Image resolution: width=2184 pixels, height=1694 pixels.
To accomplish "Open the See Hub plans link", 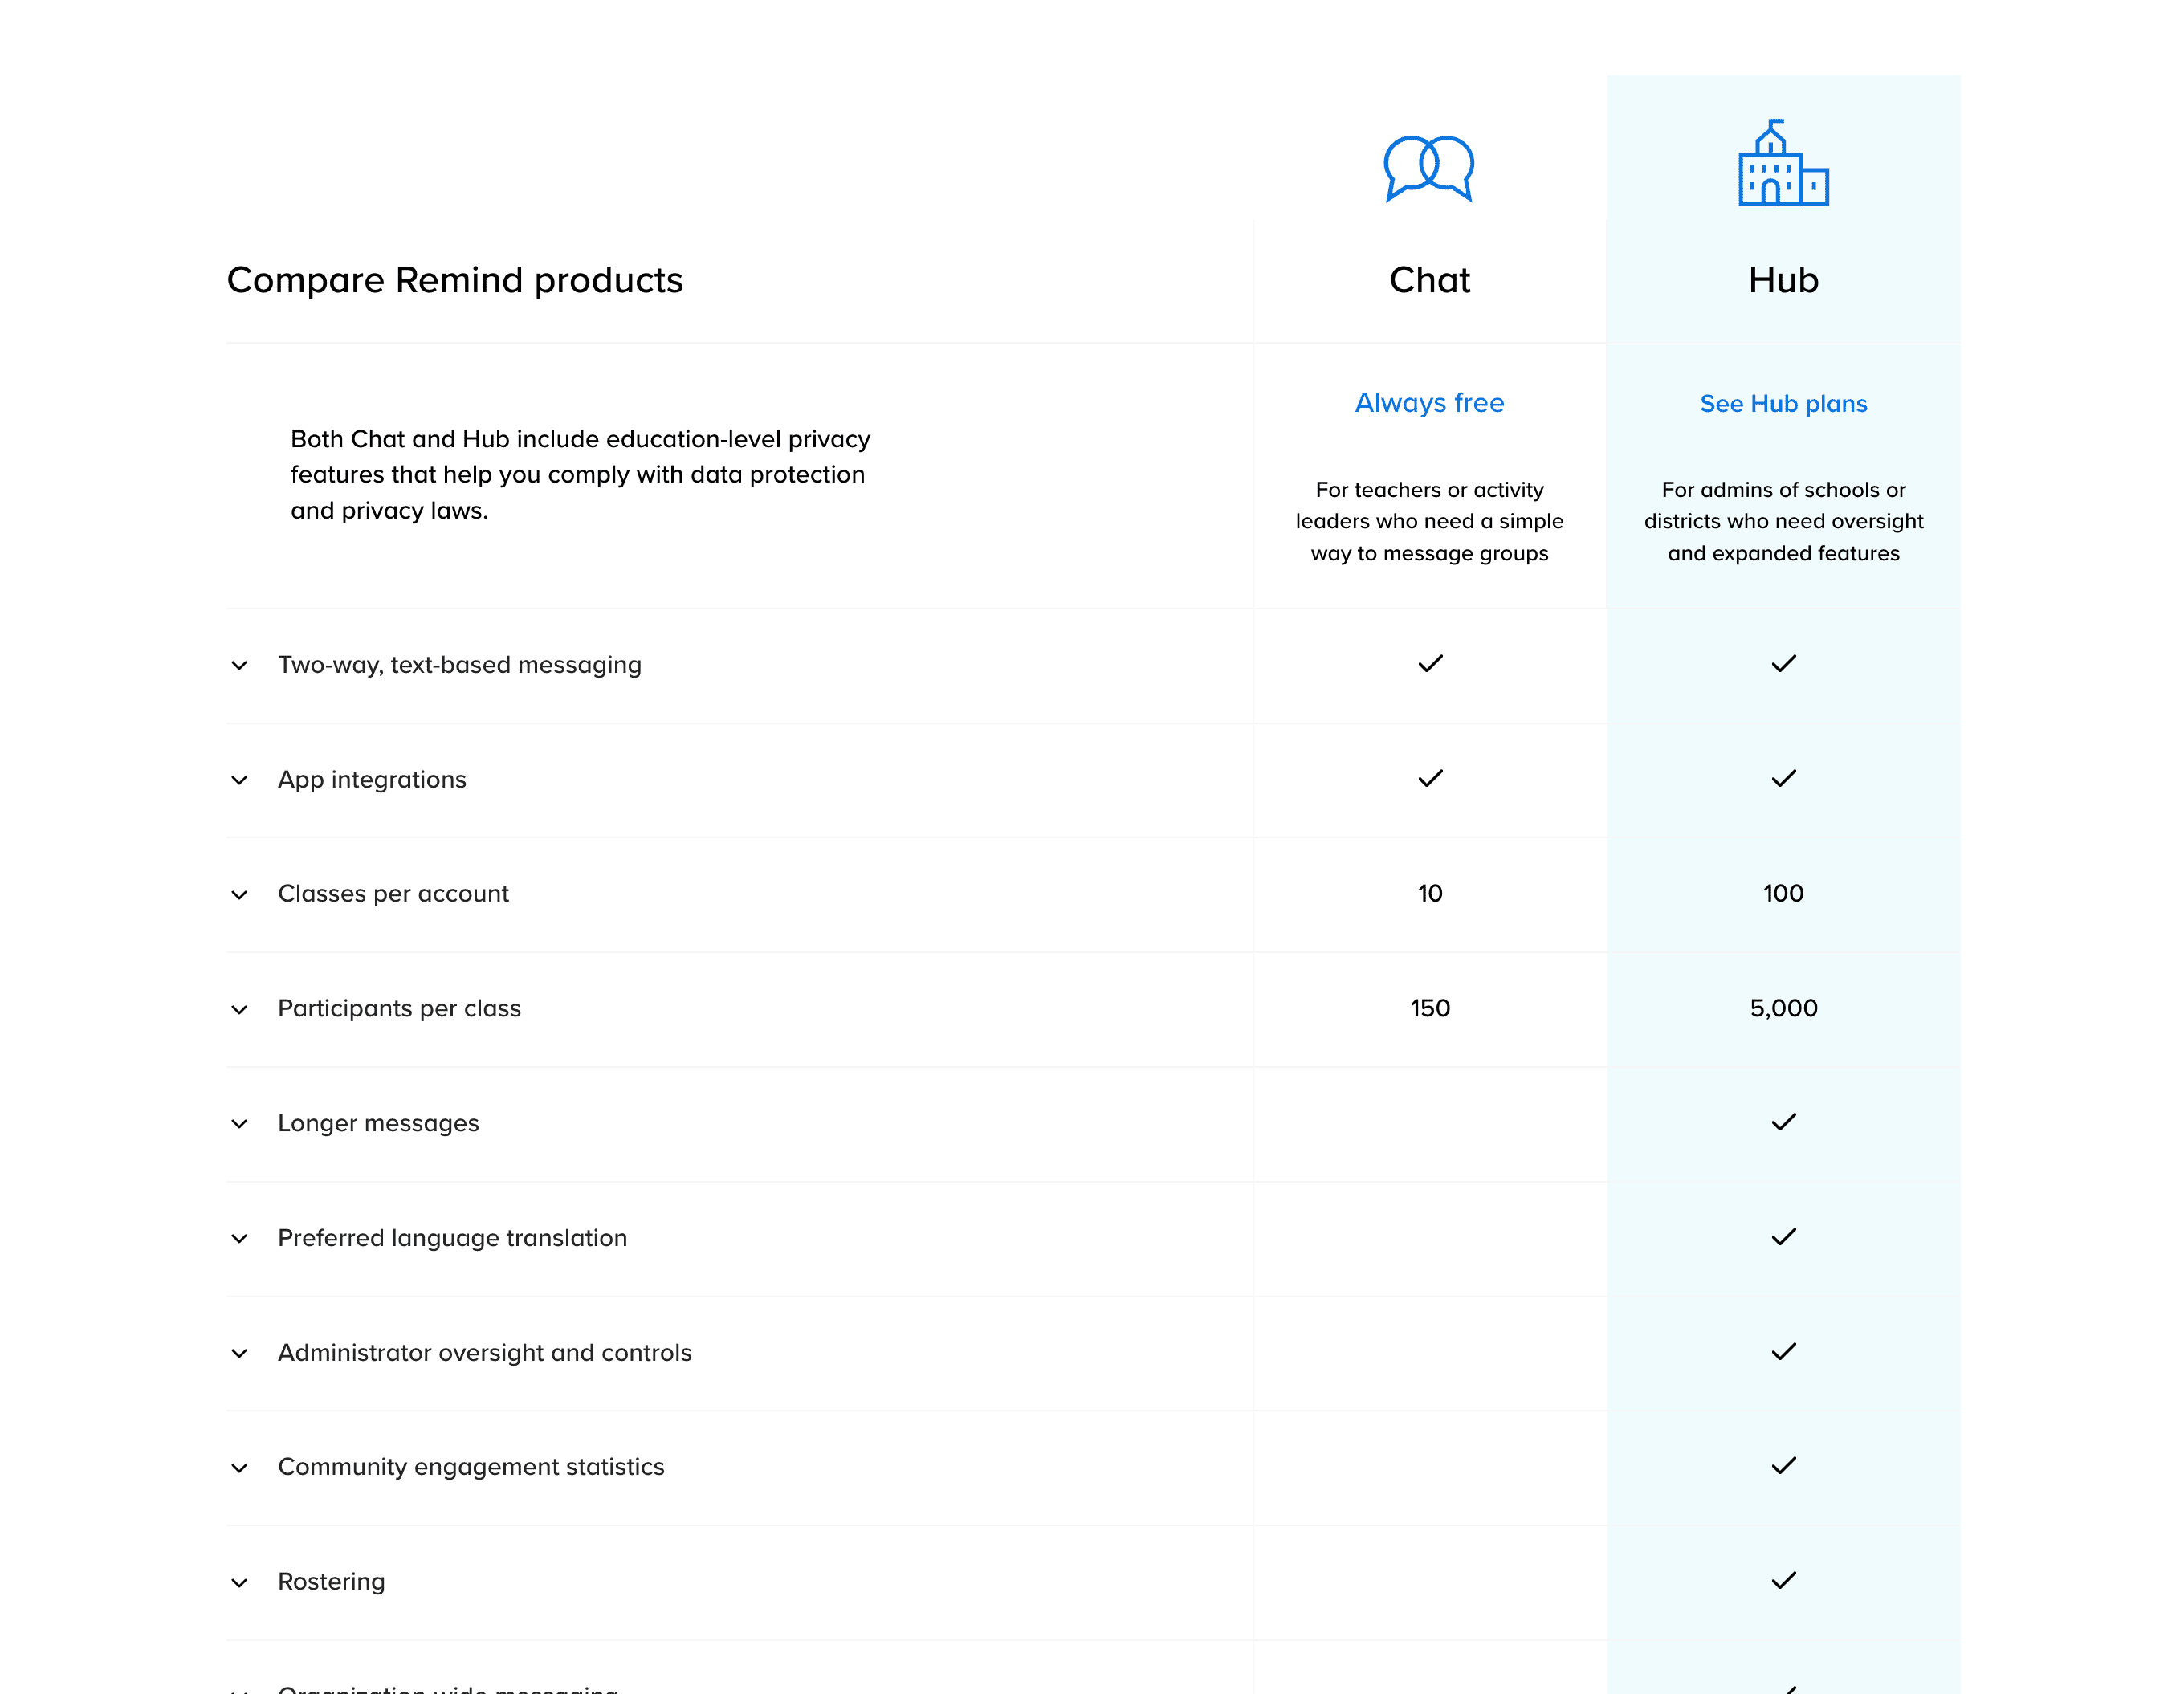I will pos(1783,404).
